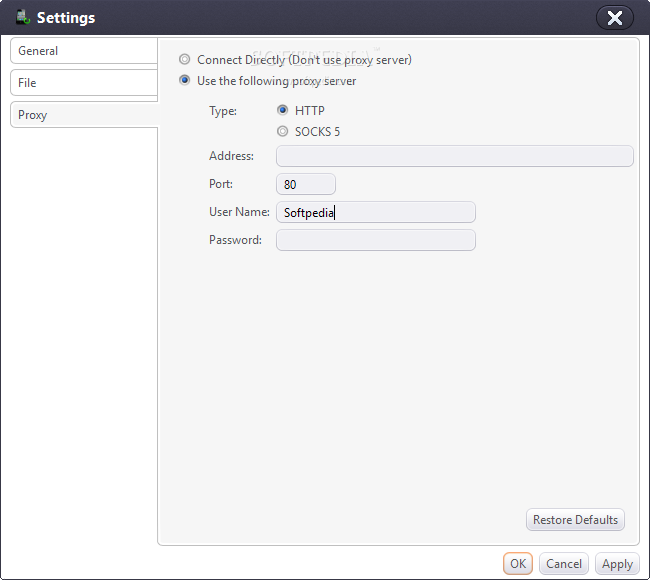The width and height of the screenshot is (650, 580).
Task: Click the Password: label
Action: 235,240
